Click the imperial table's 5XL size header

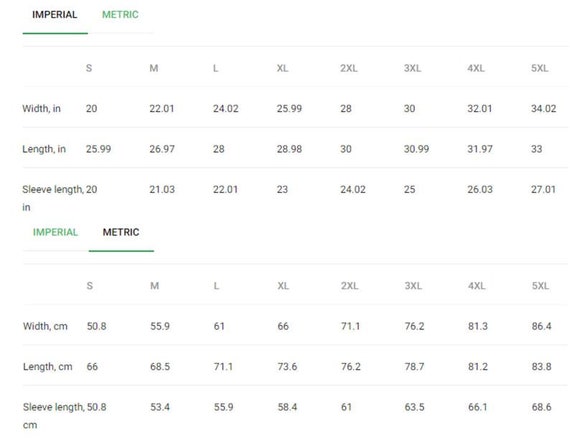click(x=539, y=68)
